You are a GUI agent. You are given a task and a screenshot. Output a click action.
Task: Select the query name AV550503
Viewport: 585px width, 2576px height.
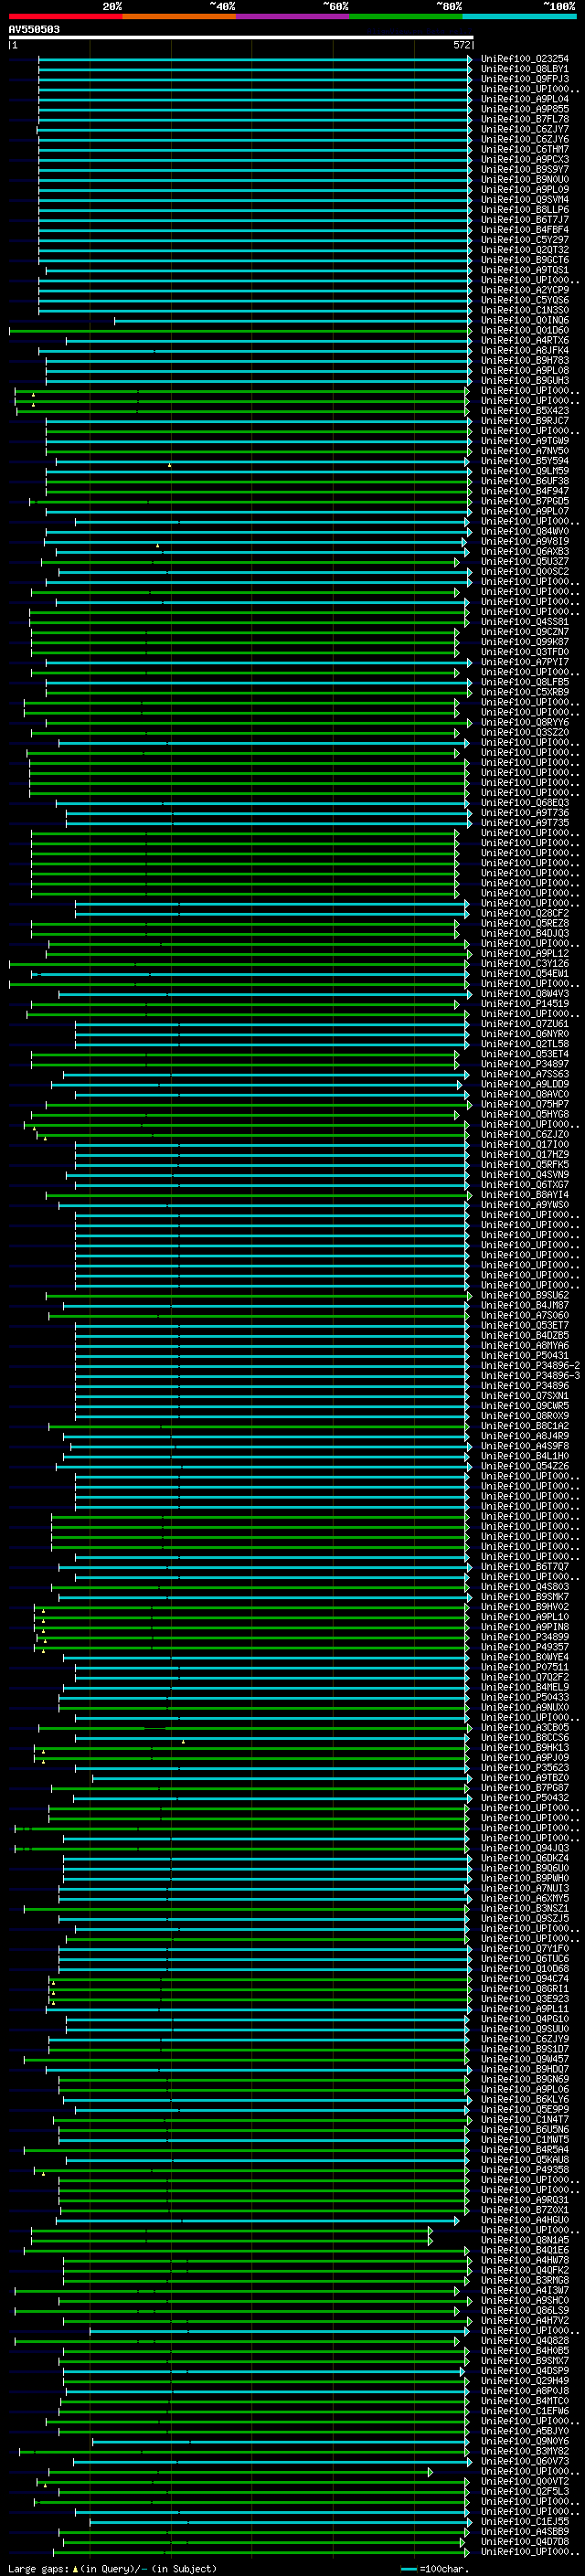pos(34,29)
